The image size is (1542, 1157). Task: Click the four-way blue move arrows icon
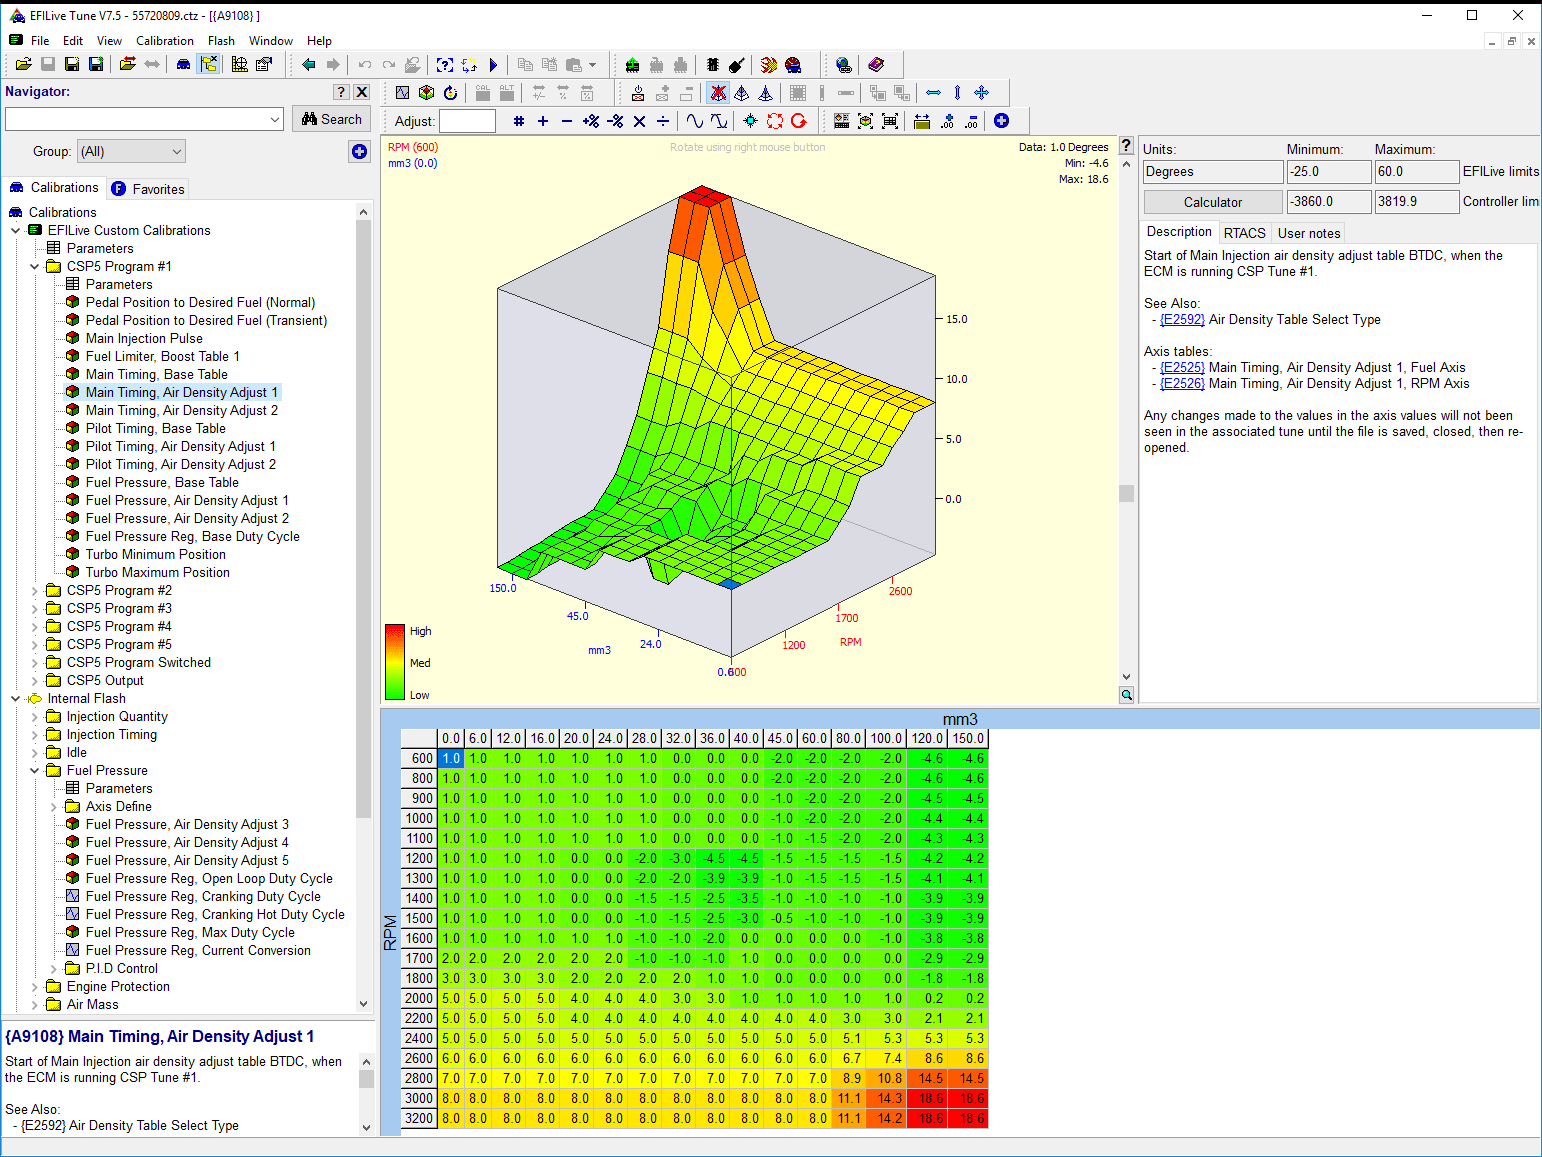[981, 93]
